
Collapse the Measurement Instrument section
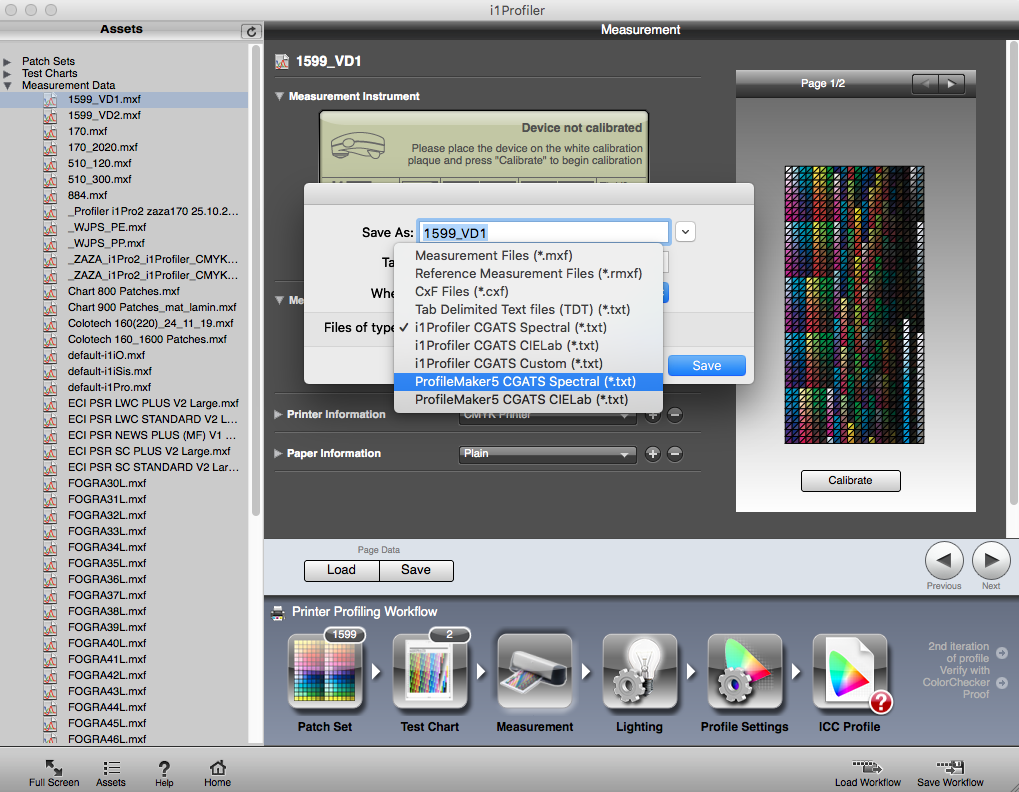(x=279, y=96)
